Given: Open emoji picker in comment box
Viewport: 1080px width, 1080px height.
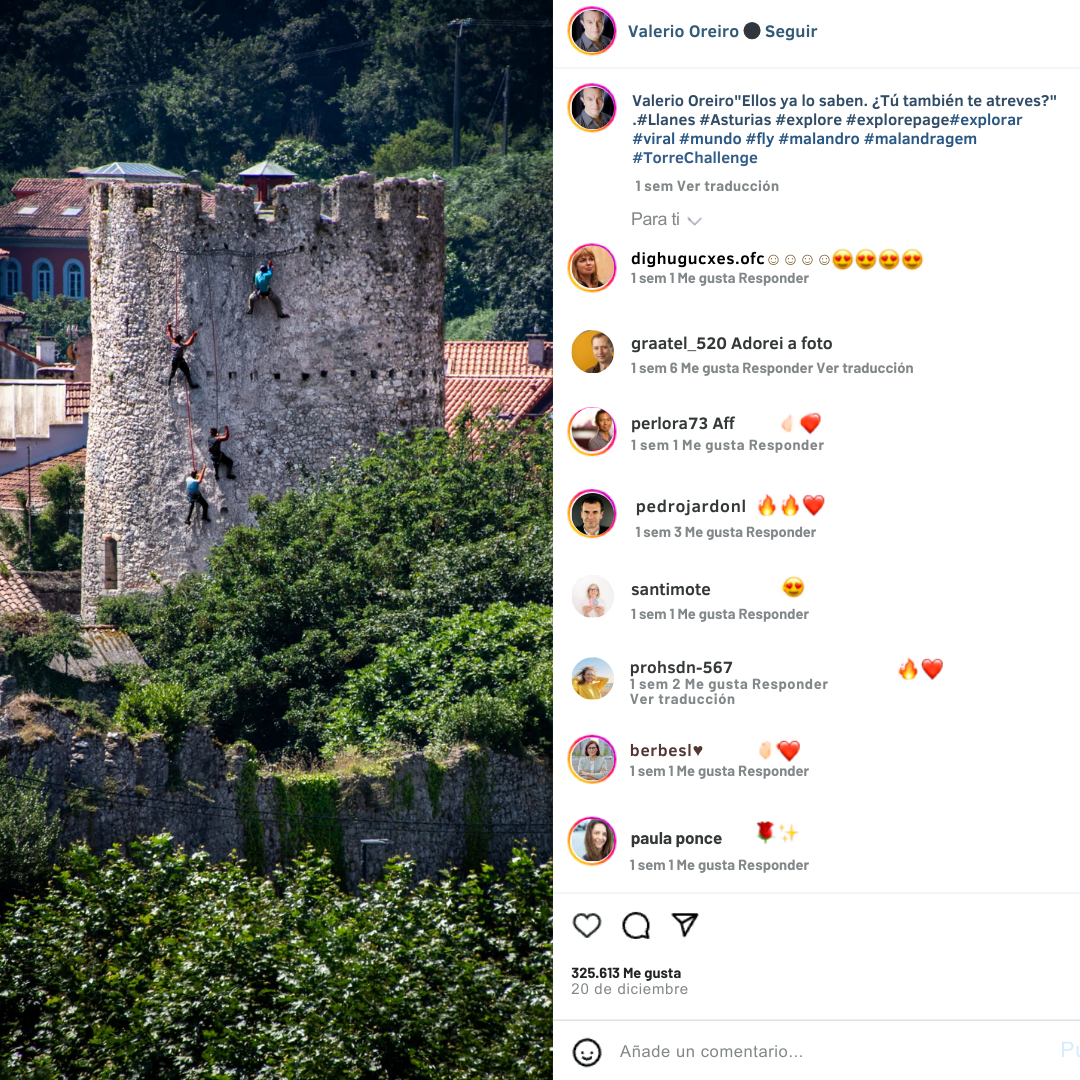Looking at the screenshot, I should point(587,1052).
